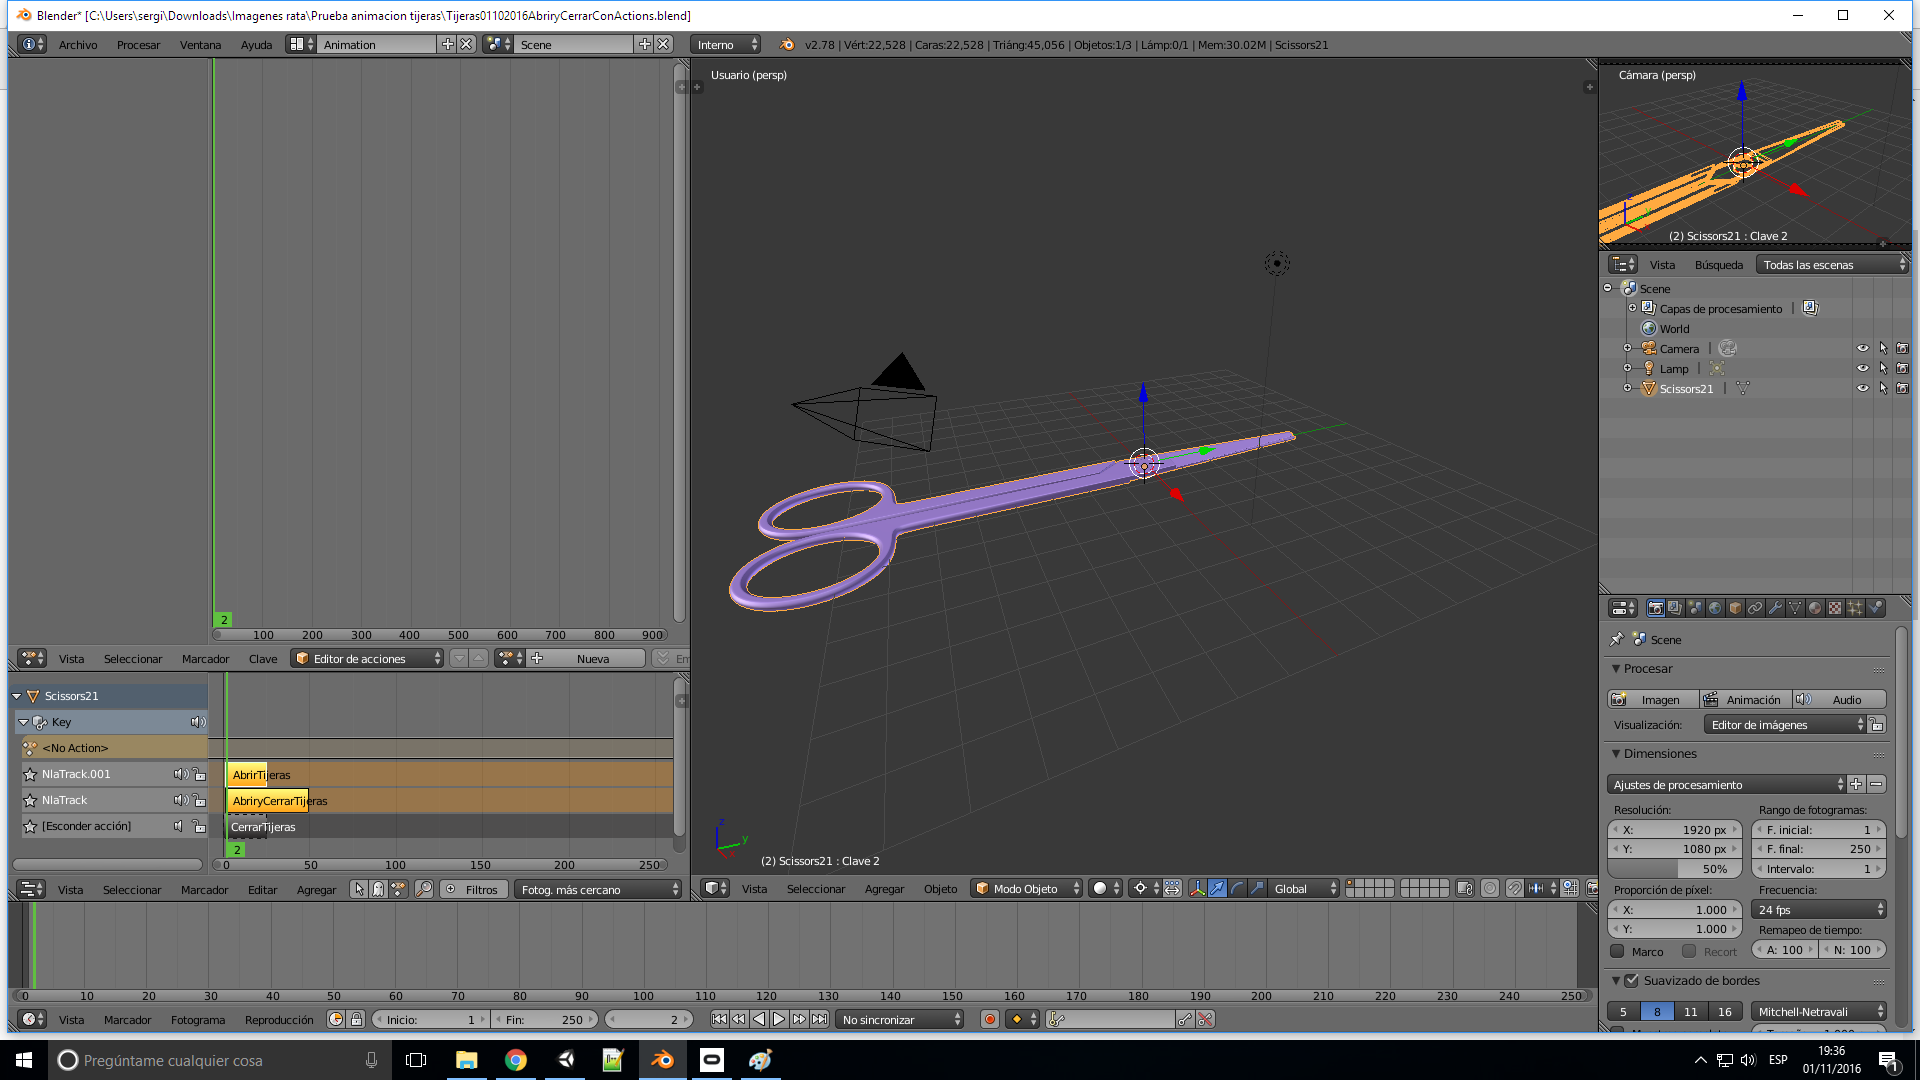Expand Scissors21 in the outliner tree
This screenshot has width=1920, height=1080.
click(1627, 389)
